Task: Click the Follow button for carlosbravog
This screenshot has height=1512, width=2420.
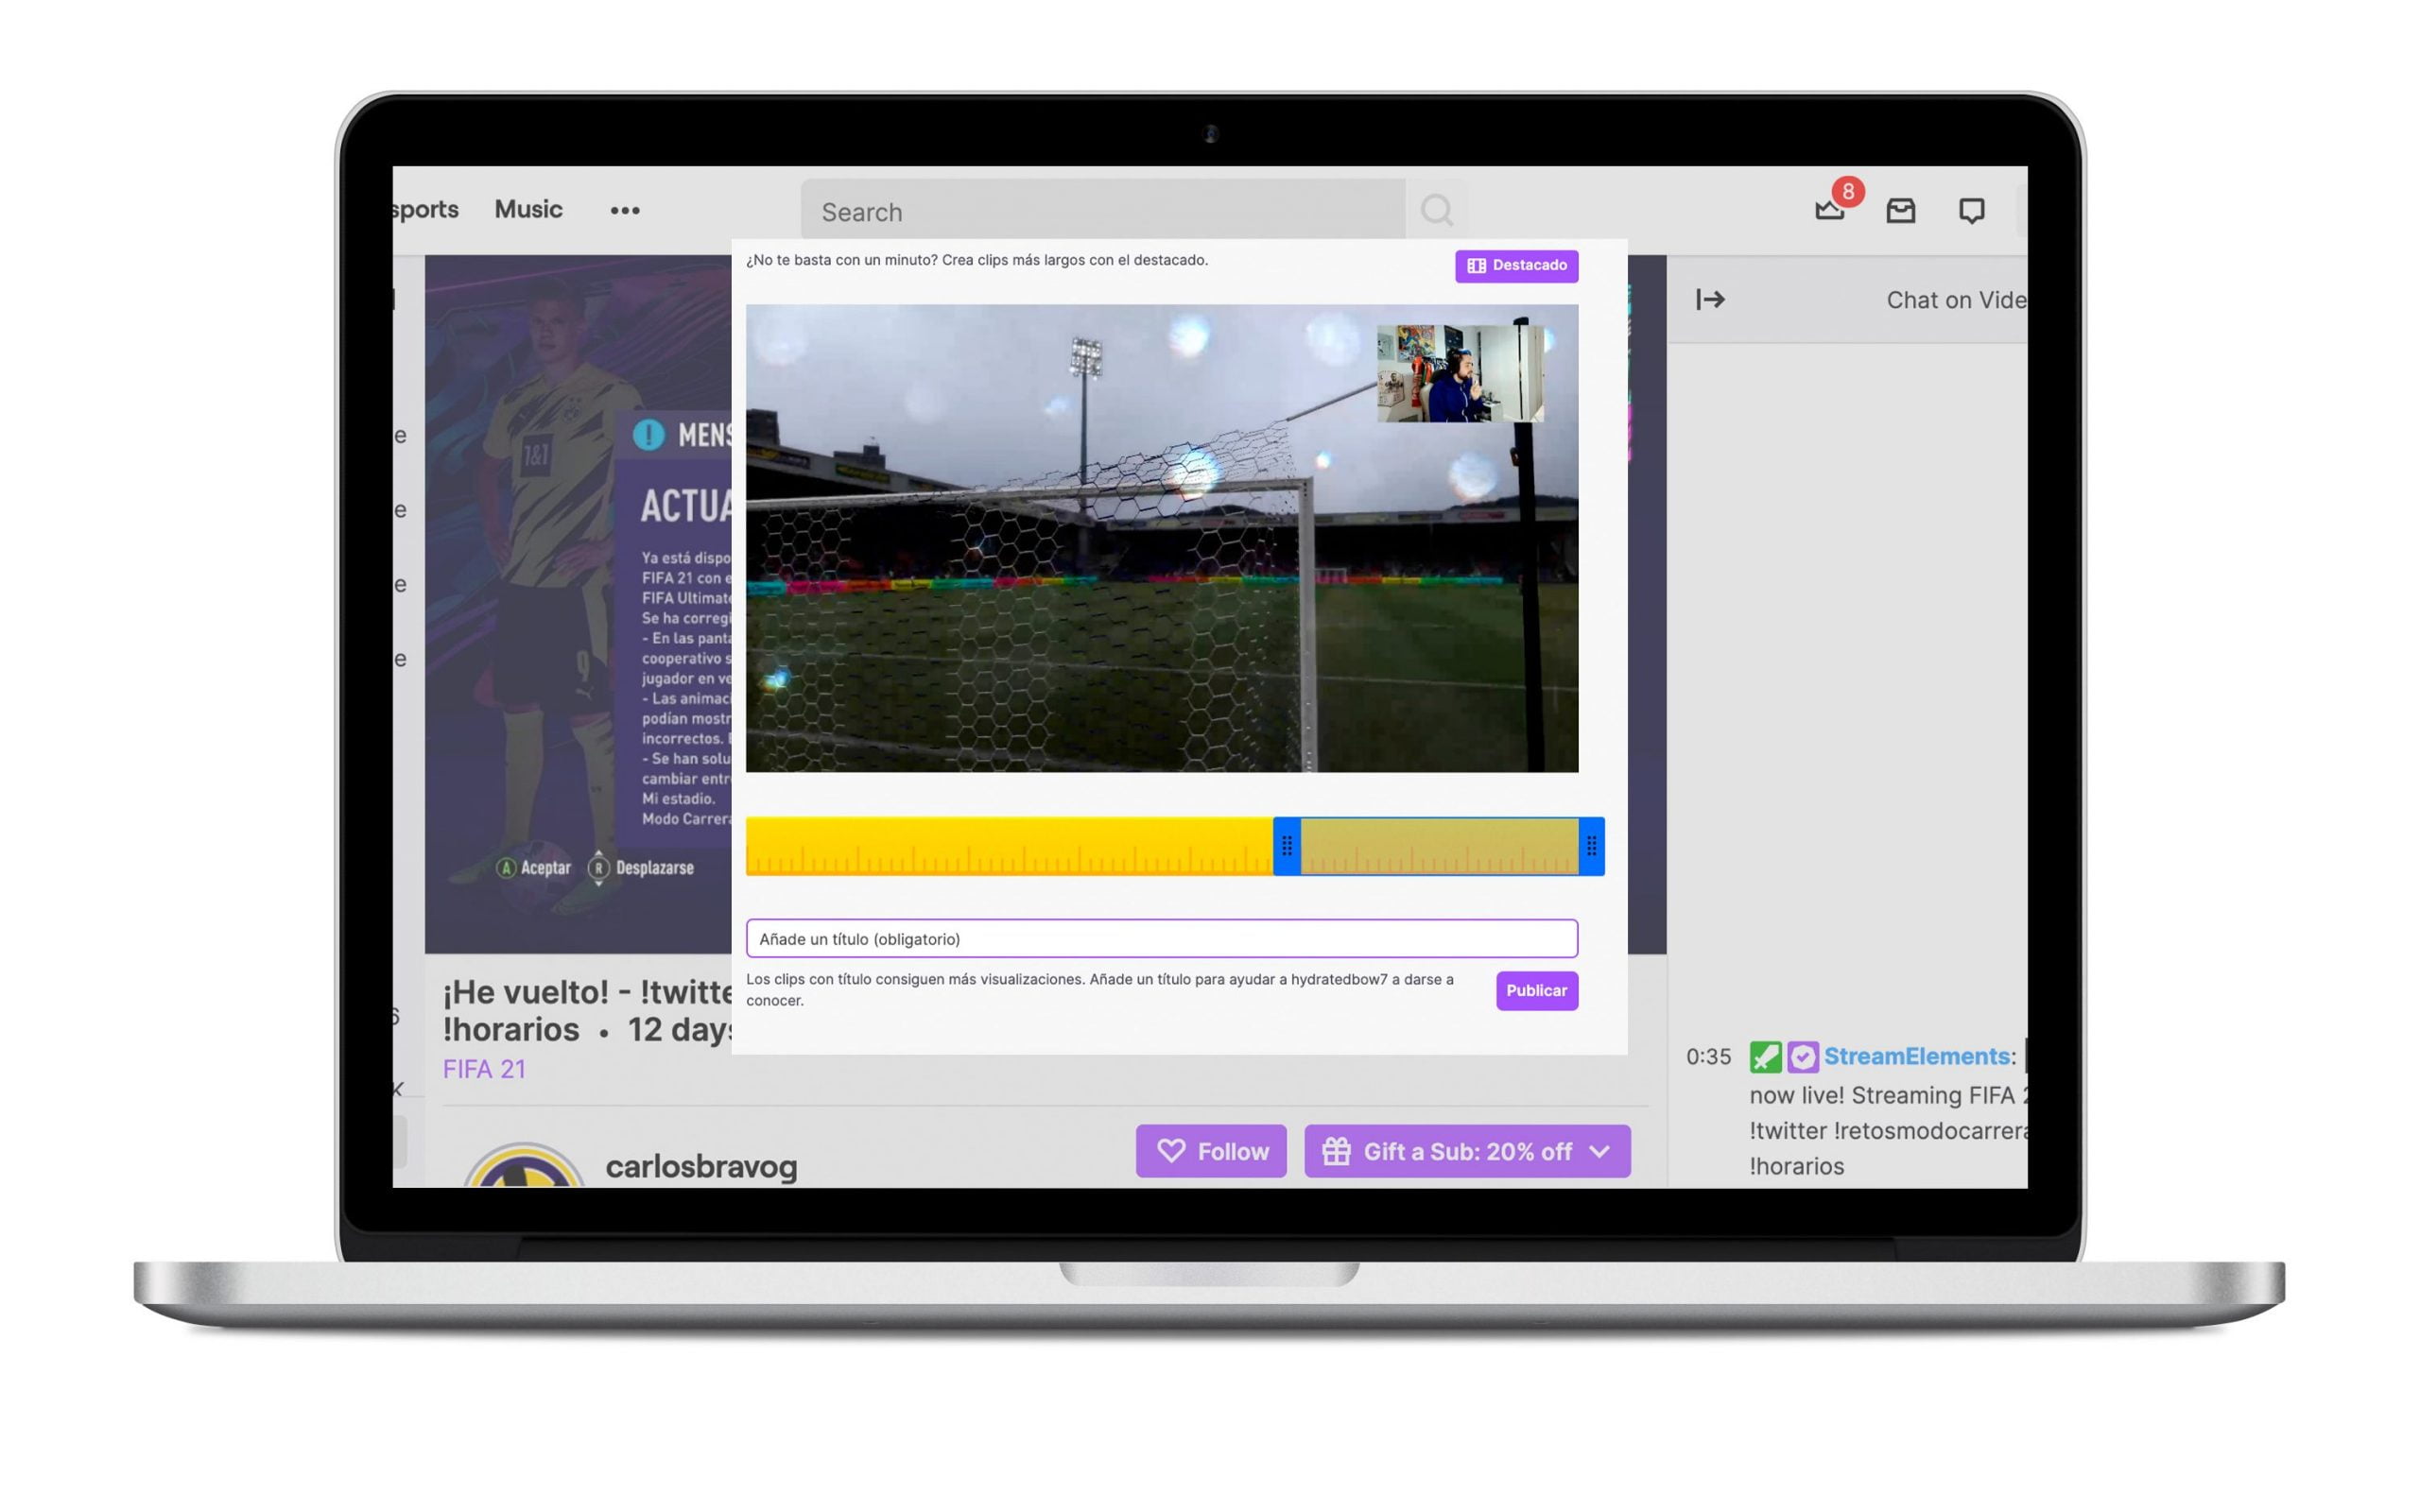Action: click(x=1216, y=1151)
